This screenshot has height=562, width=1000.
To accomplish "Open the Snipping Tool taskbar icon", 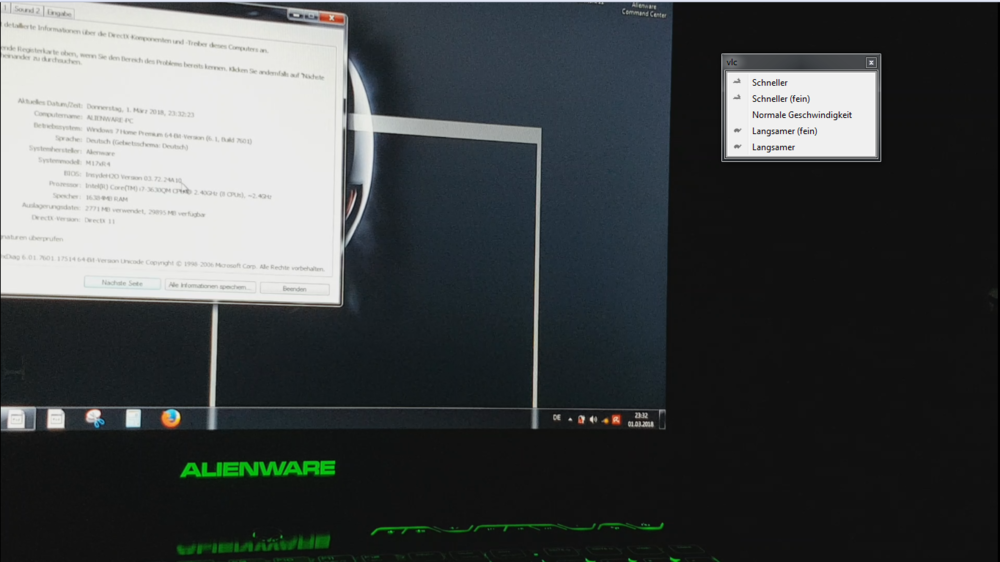I will [x=95, y=419].
